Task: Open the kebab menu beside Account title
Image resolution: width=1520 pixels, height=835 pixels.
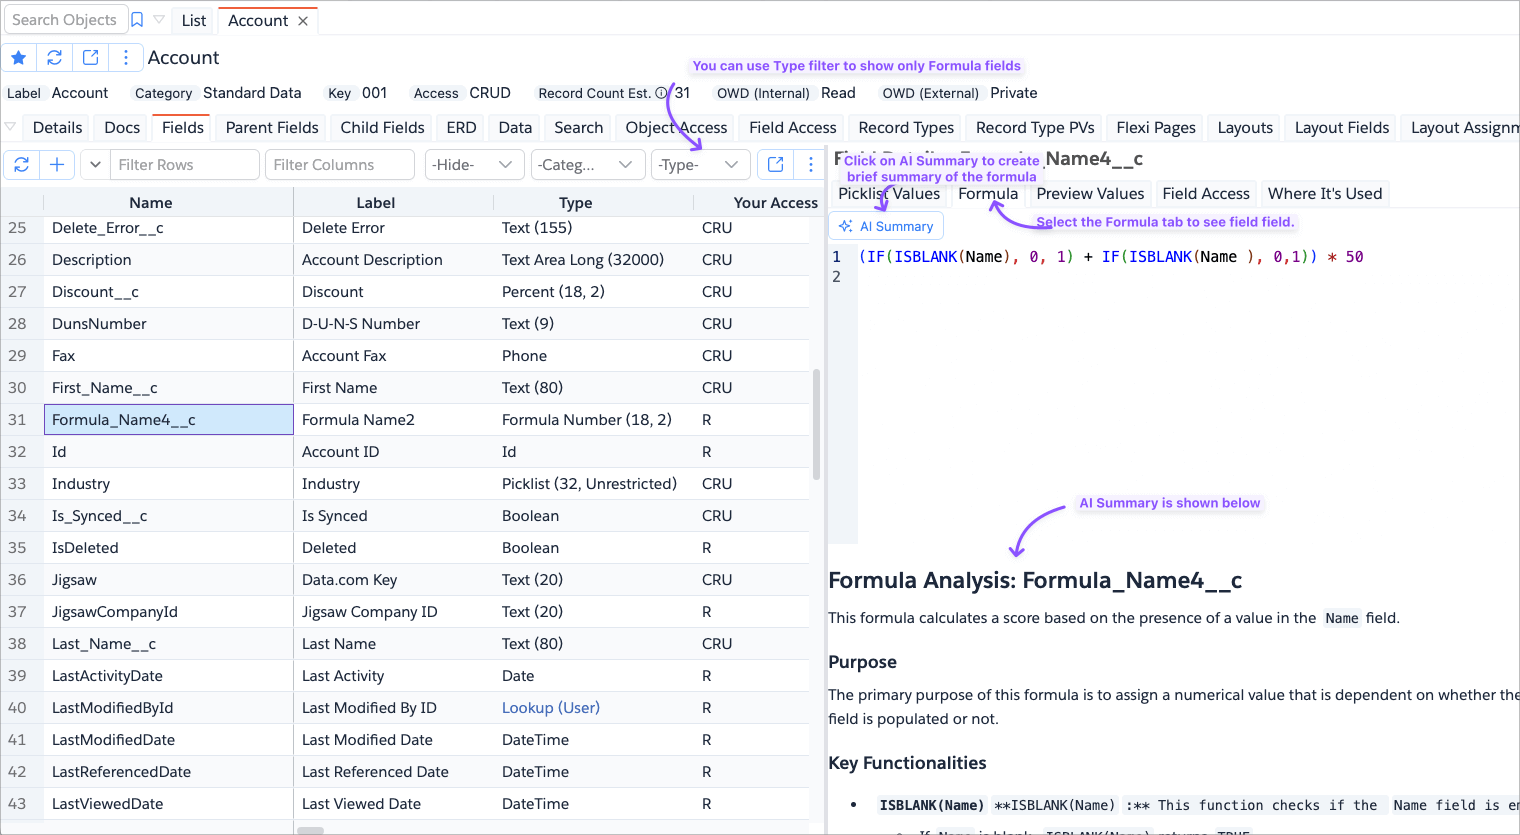Action: pos(126,58)
